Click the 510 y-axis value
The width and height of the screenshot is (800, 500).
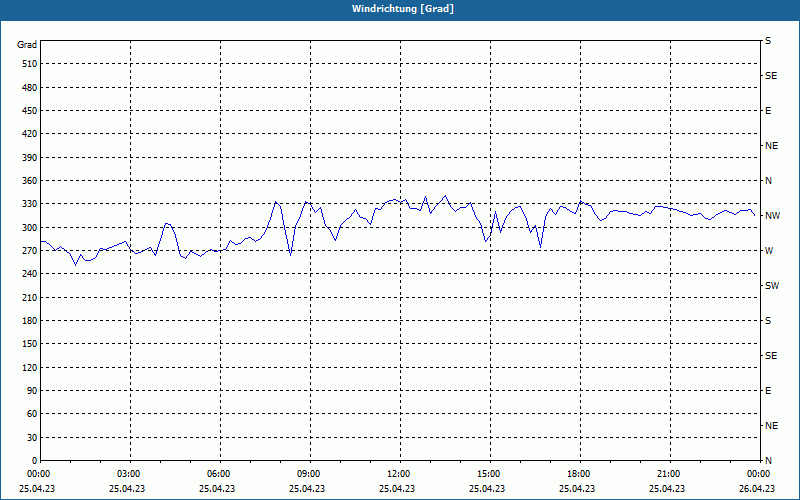[30, 64]
